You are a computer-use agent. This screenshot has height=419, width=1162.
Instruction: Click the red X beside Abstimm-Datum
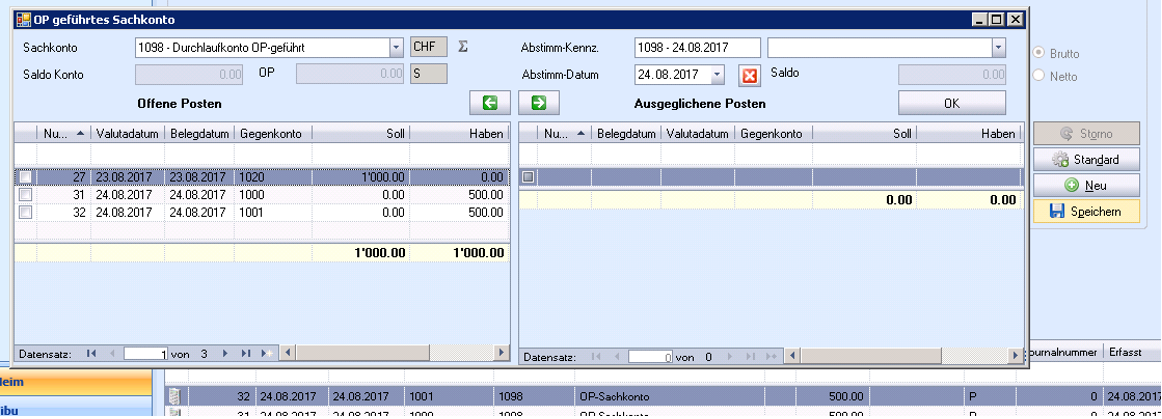point(750,75)
